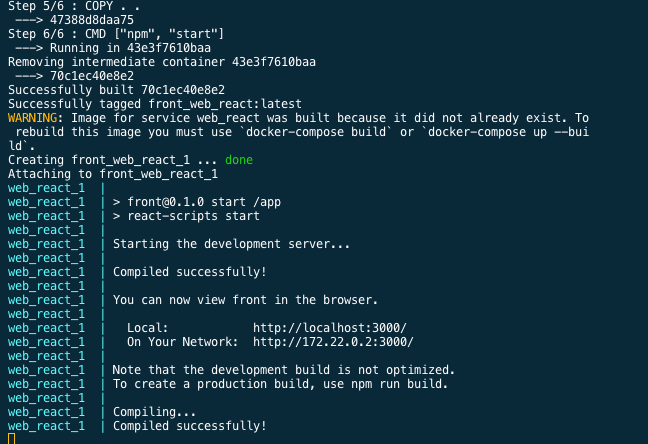Click 'Removing intermediate container' line
The height and width of the screenshot is (444, 648).
coord(162,62)
